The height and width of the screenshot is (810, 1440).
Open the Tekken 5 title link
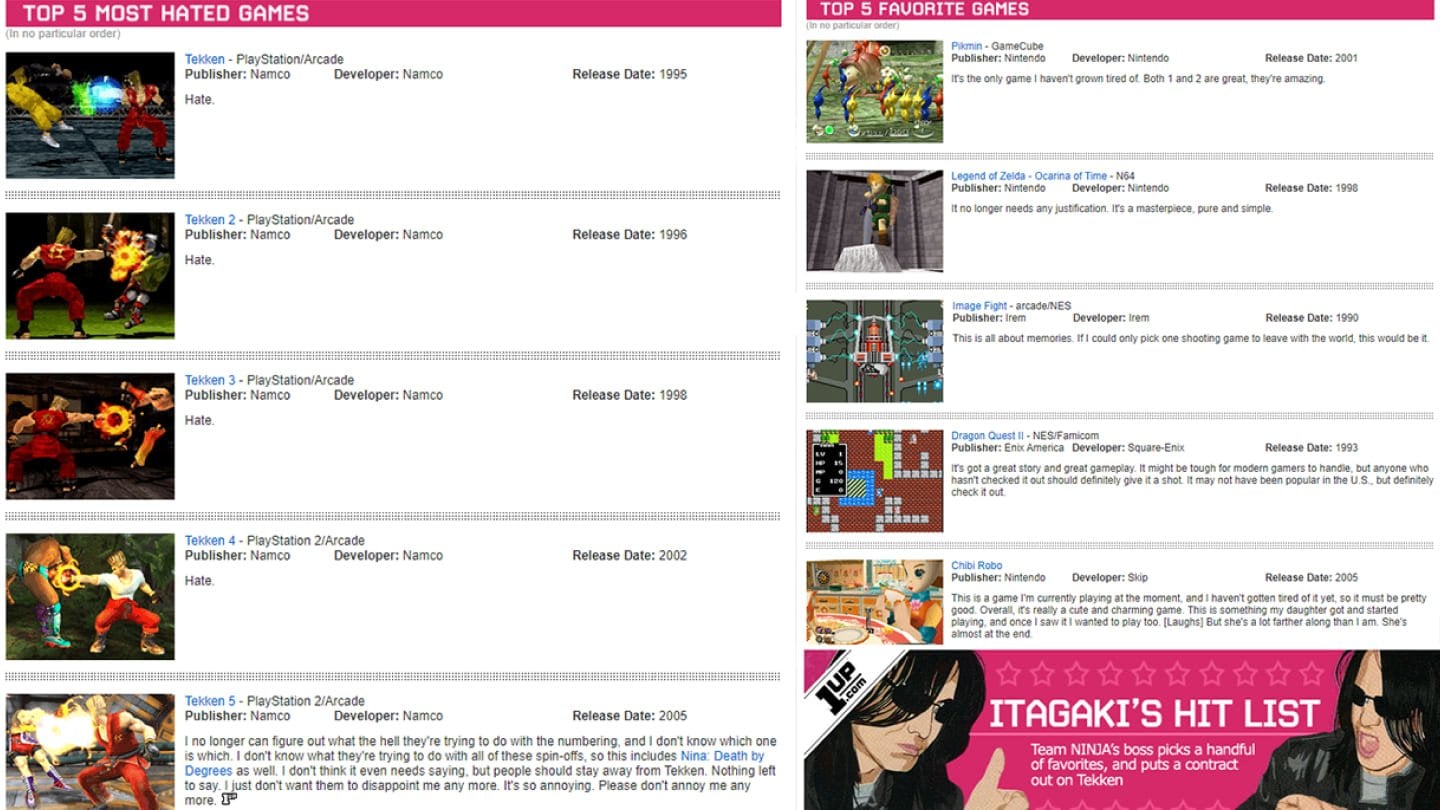[x=209, y=701]
